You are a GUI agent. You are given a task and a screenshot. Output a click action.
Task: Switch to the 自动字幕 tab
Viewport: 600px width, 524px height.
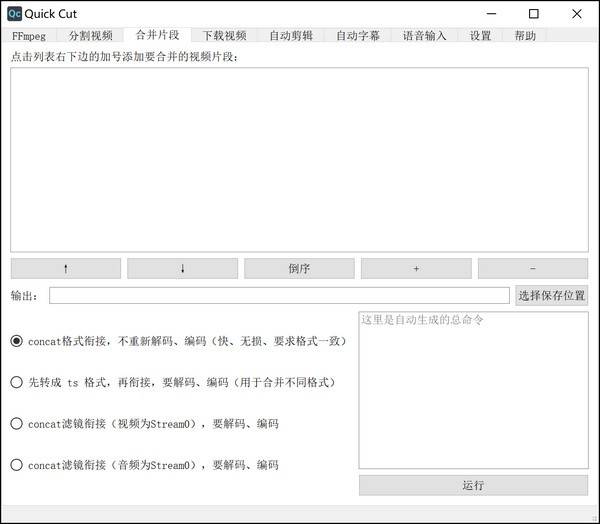(358, 36)
